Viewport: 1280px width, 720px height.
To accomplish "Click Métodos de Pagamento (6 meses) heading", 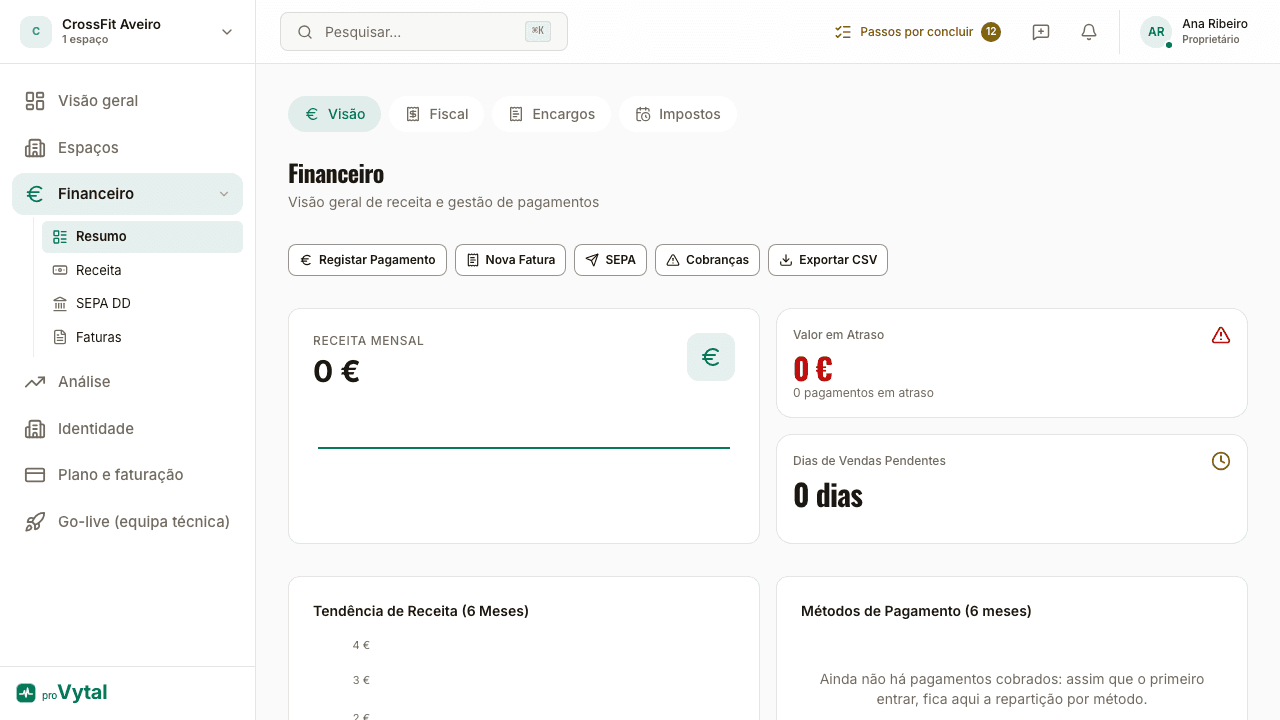I will coord(916,611).
